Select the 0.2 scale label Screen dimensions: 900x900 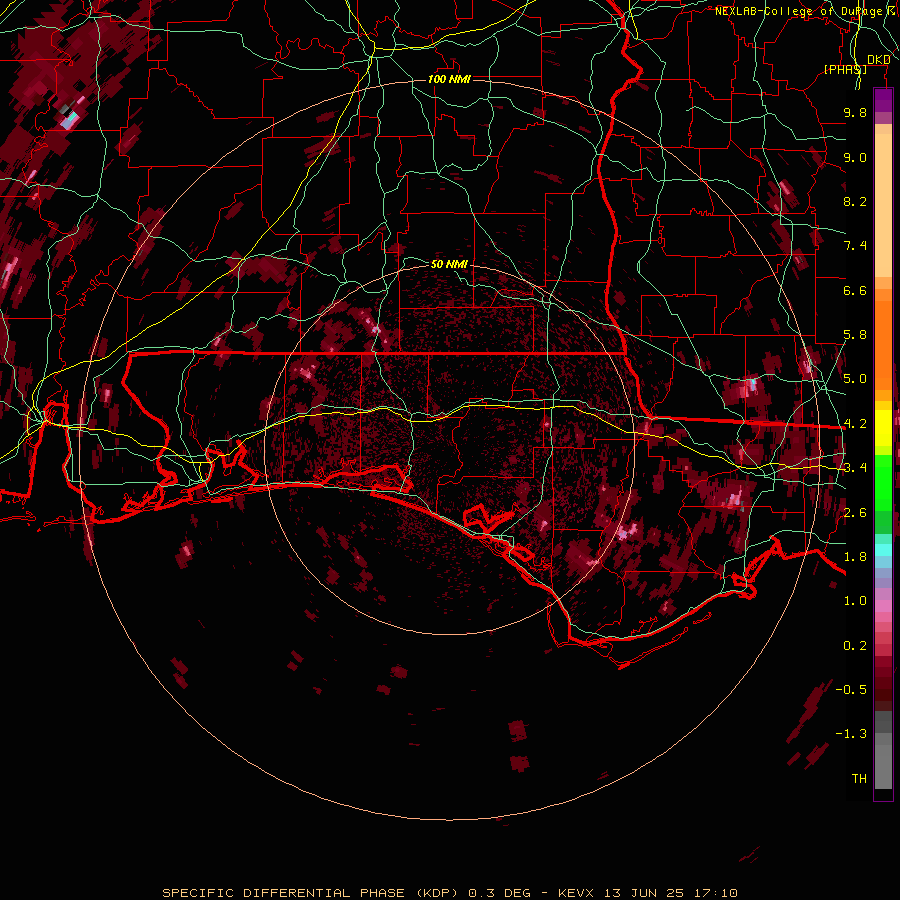pyautogui.click(x=855, y=646)
